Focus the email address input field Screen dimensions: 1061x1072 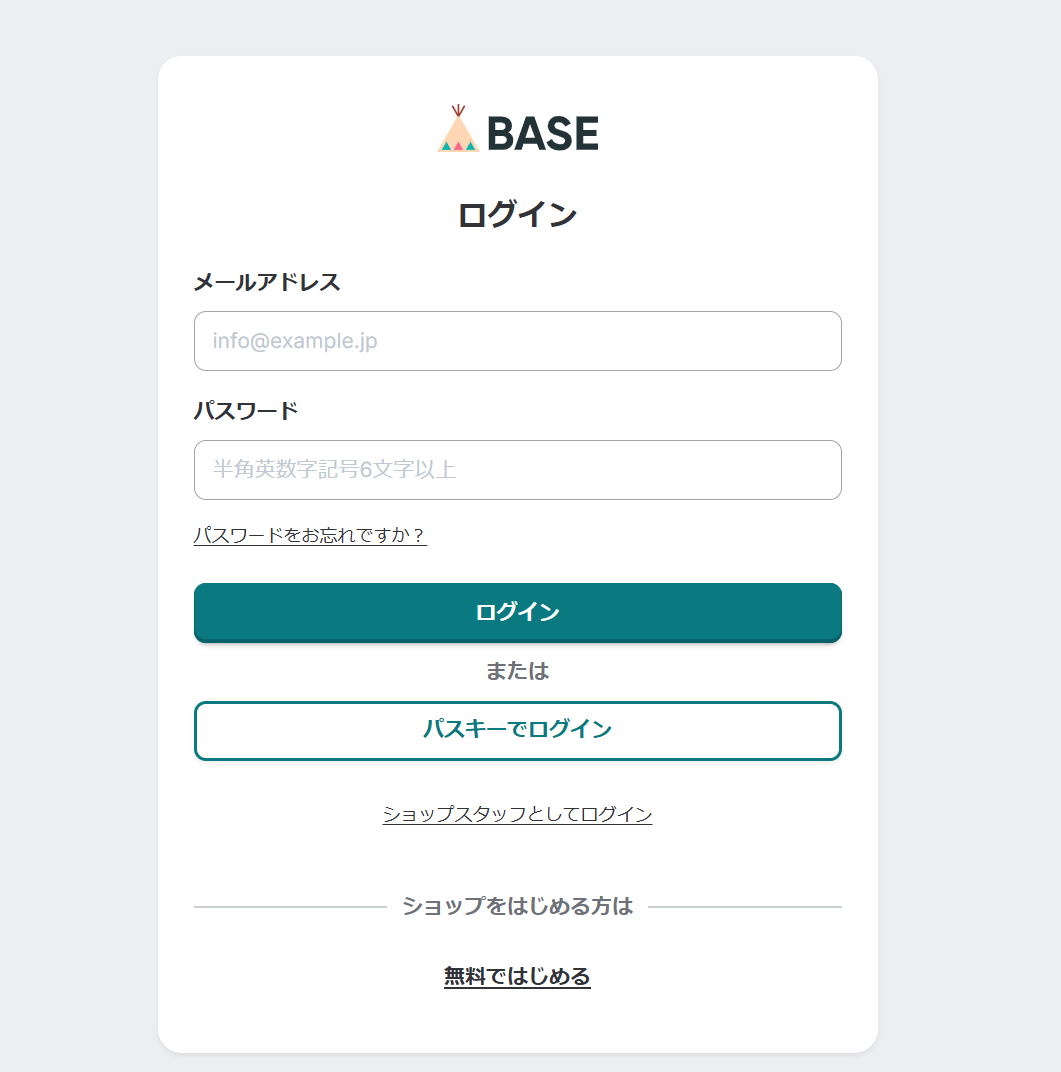click(x=517, y=341)
